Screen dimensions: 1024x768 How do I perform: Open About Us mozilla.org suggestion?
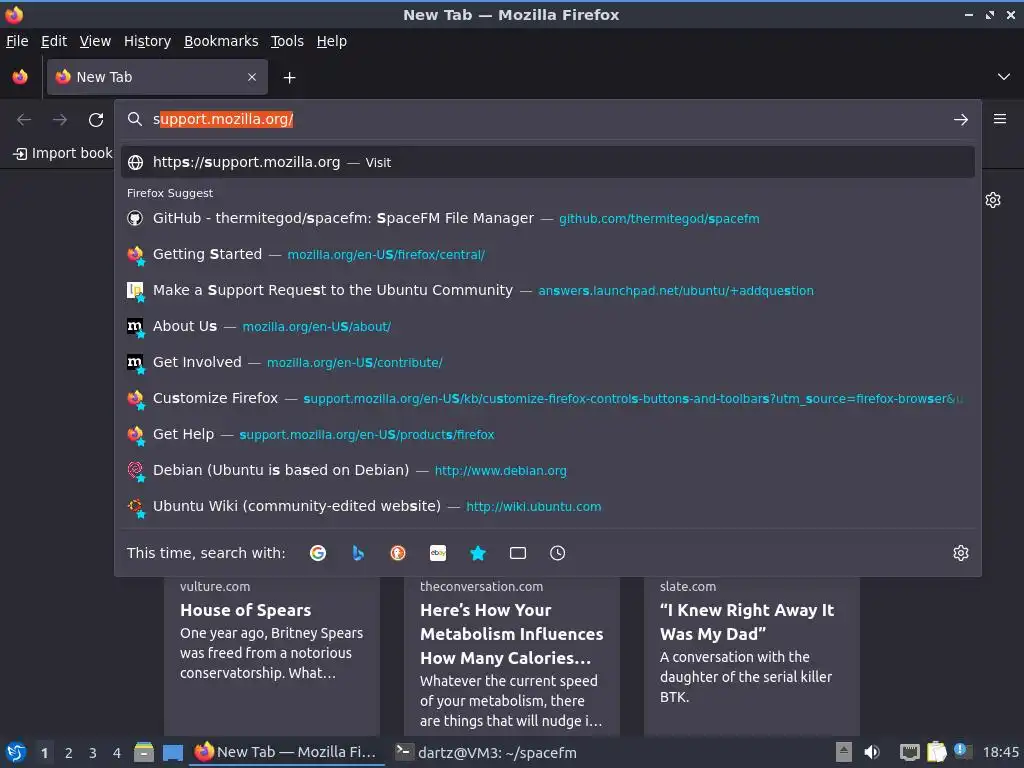tap(548, 327)
